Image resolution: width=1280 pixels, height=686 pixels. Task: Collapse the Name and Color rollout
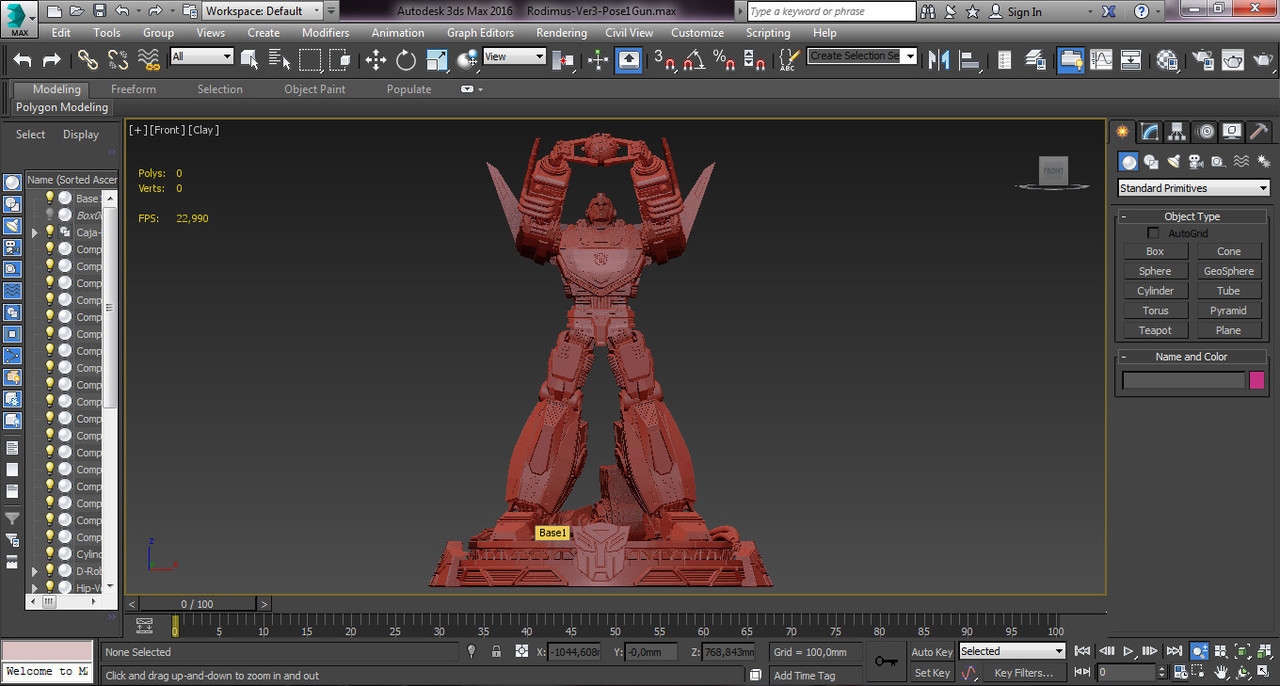click(1192, 356)
